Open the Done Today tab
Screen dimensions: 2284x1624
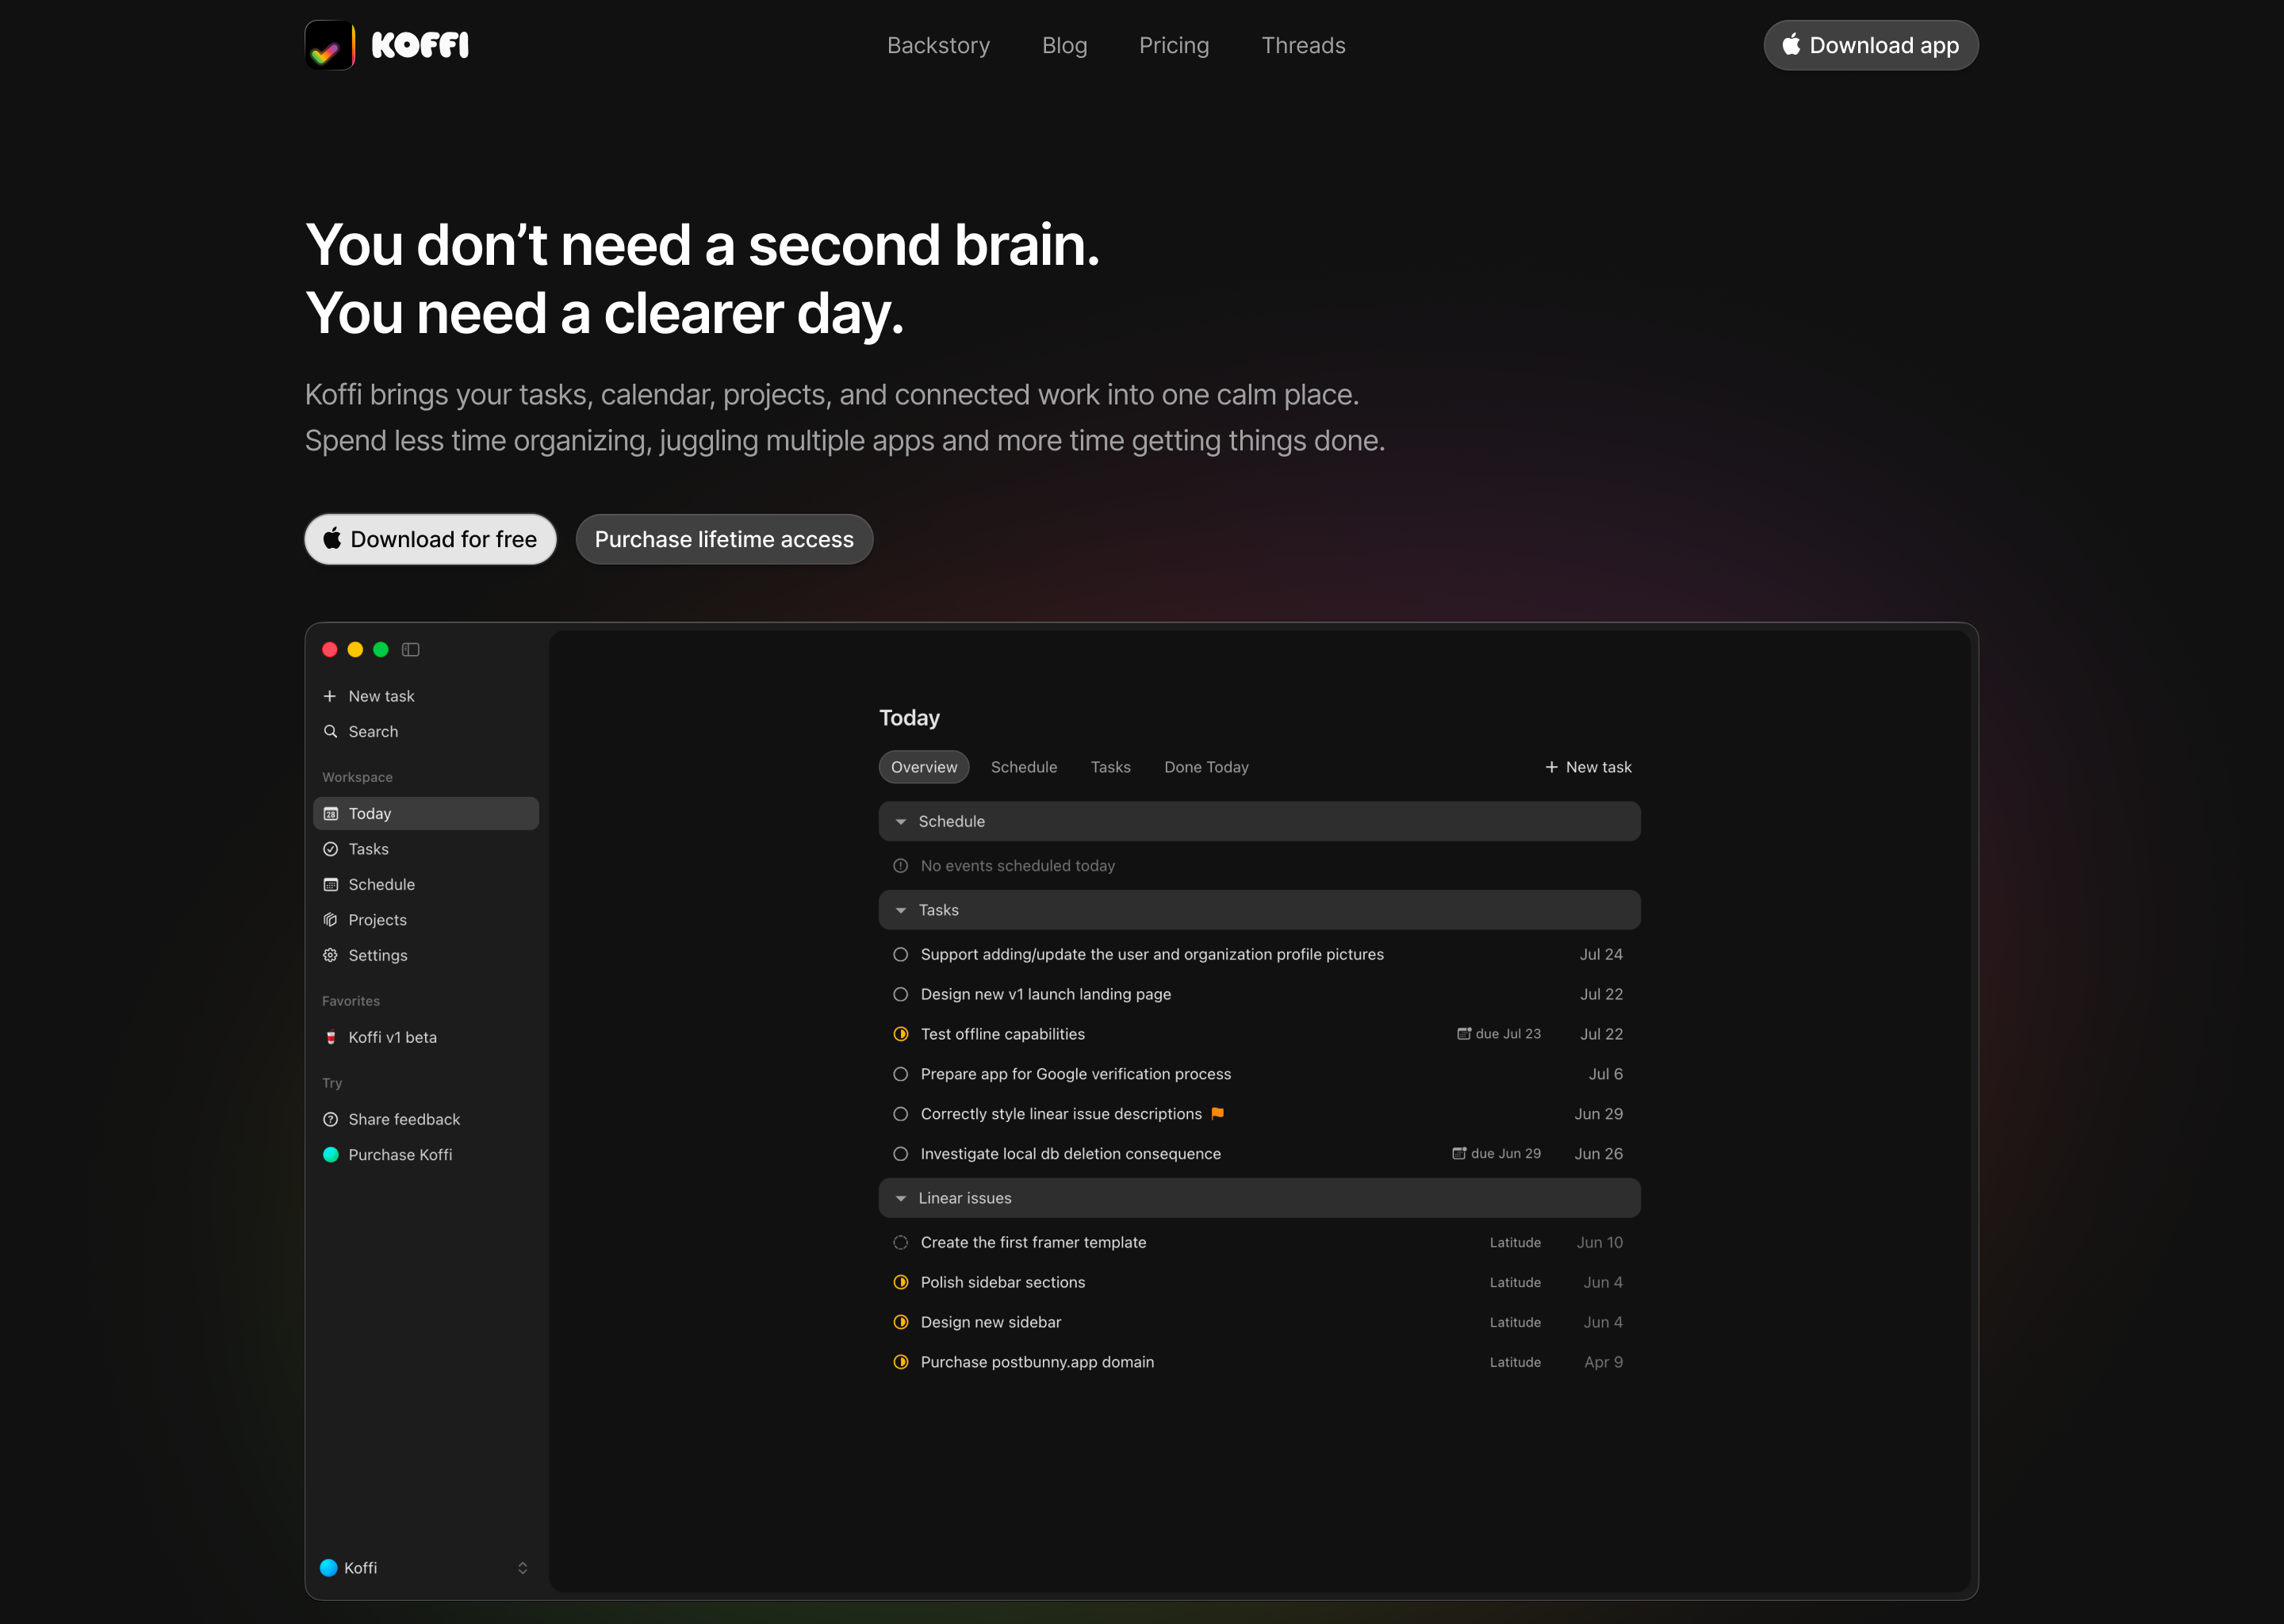[1207, 767]
